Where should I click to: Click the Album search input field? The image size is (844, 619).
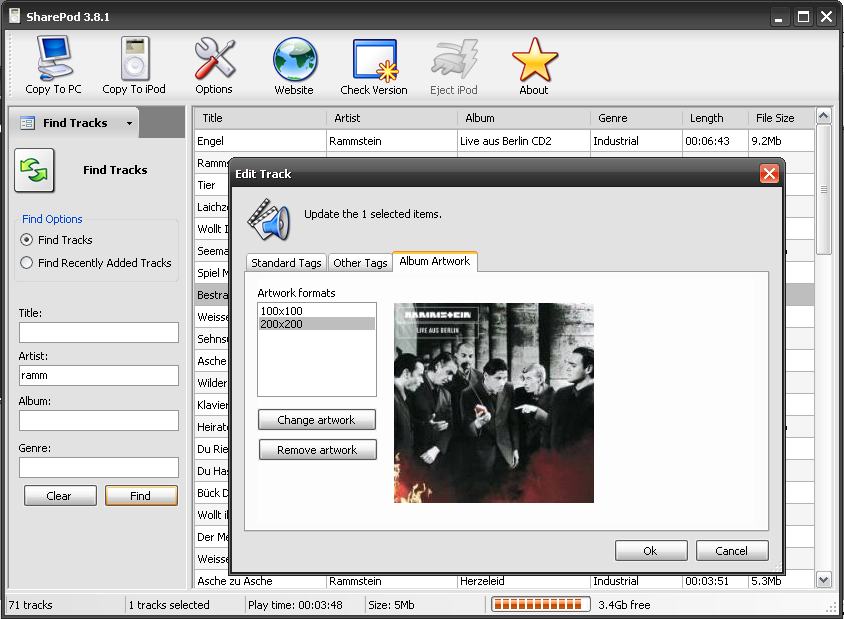click(x=99, y=420)
